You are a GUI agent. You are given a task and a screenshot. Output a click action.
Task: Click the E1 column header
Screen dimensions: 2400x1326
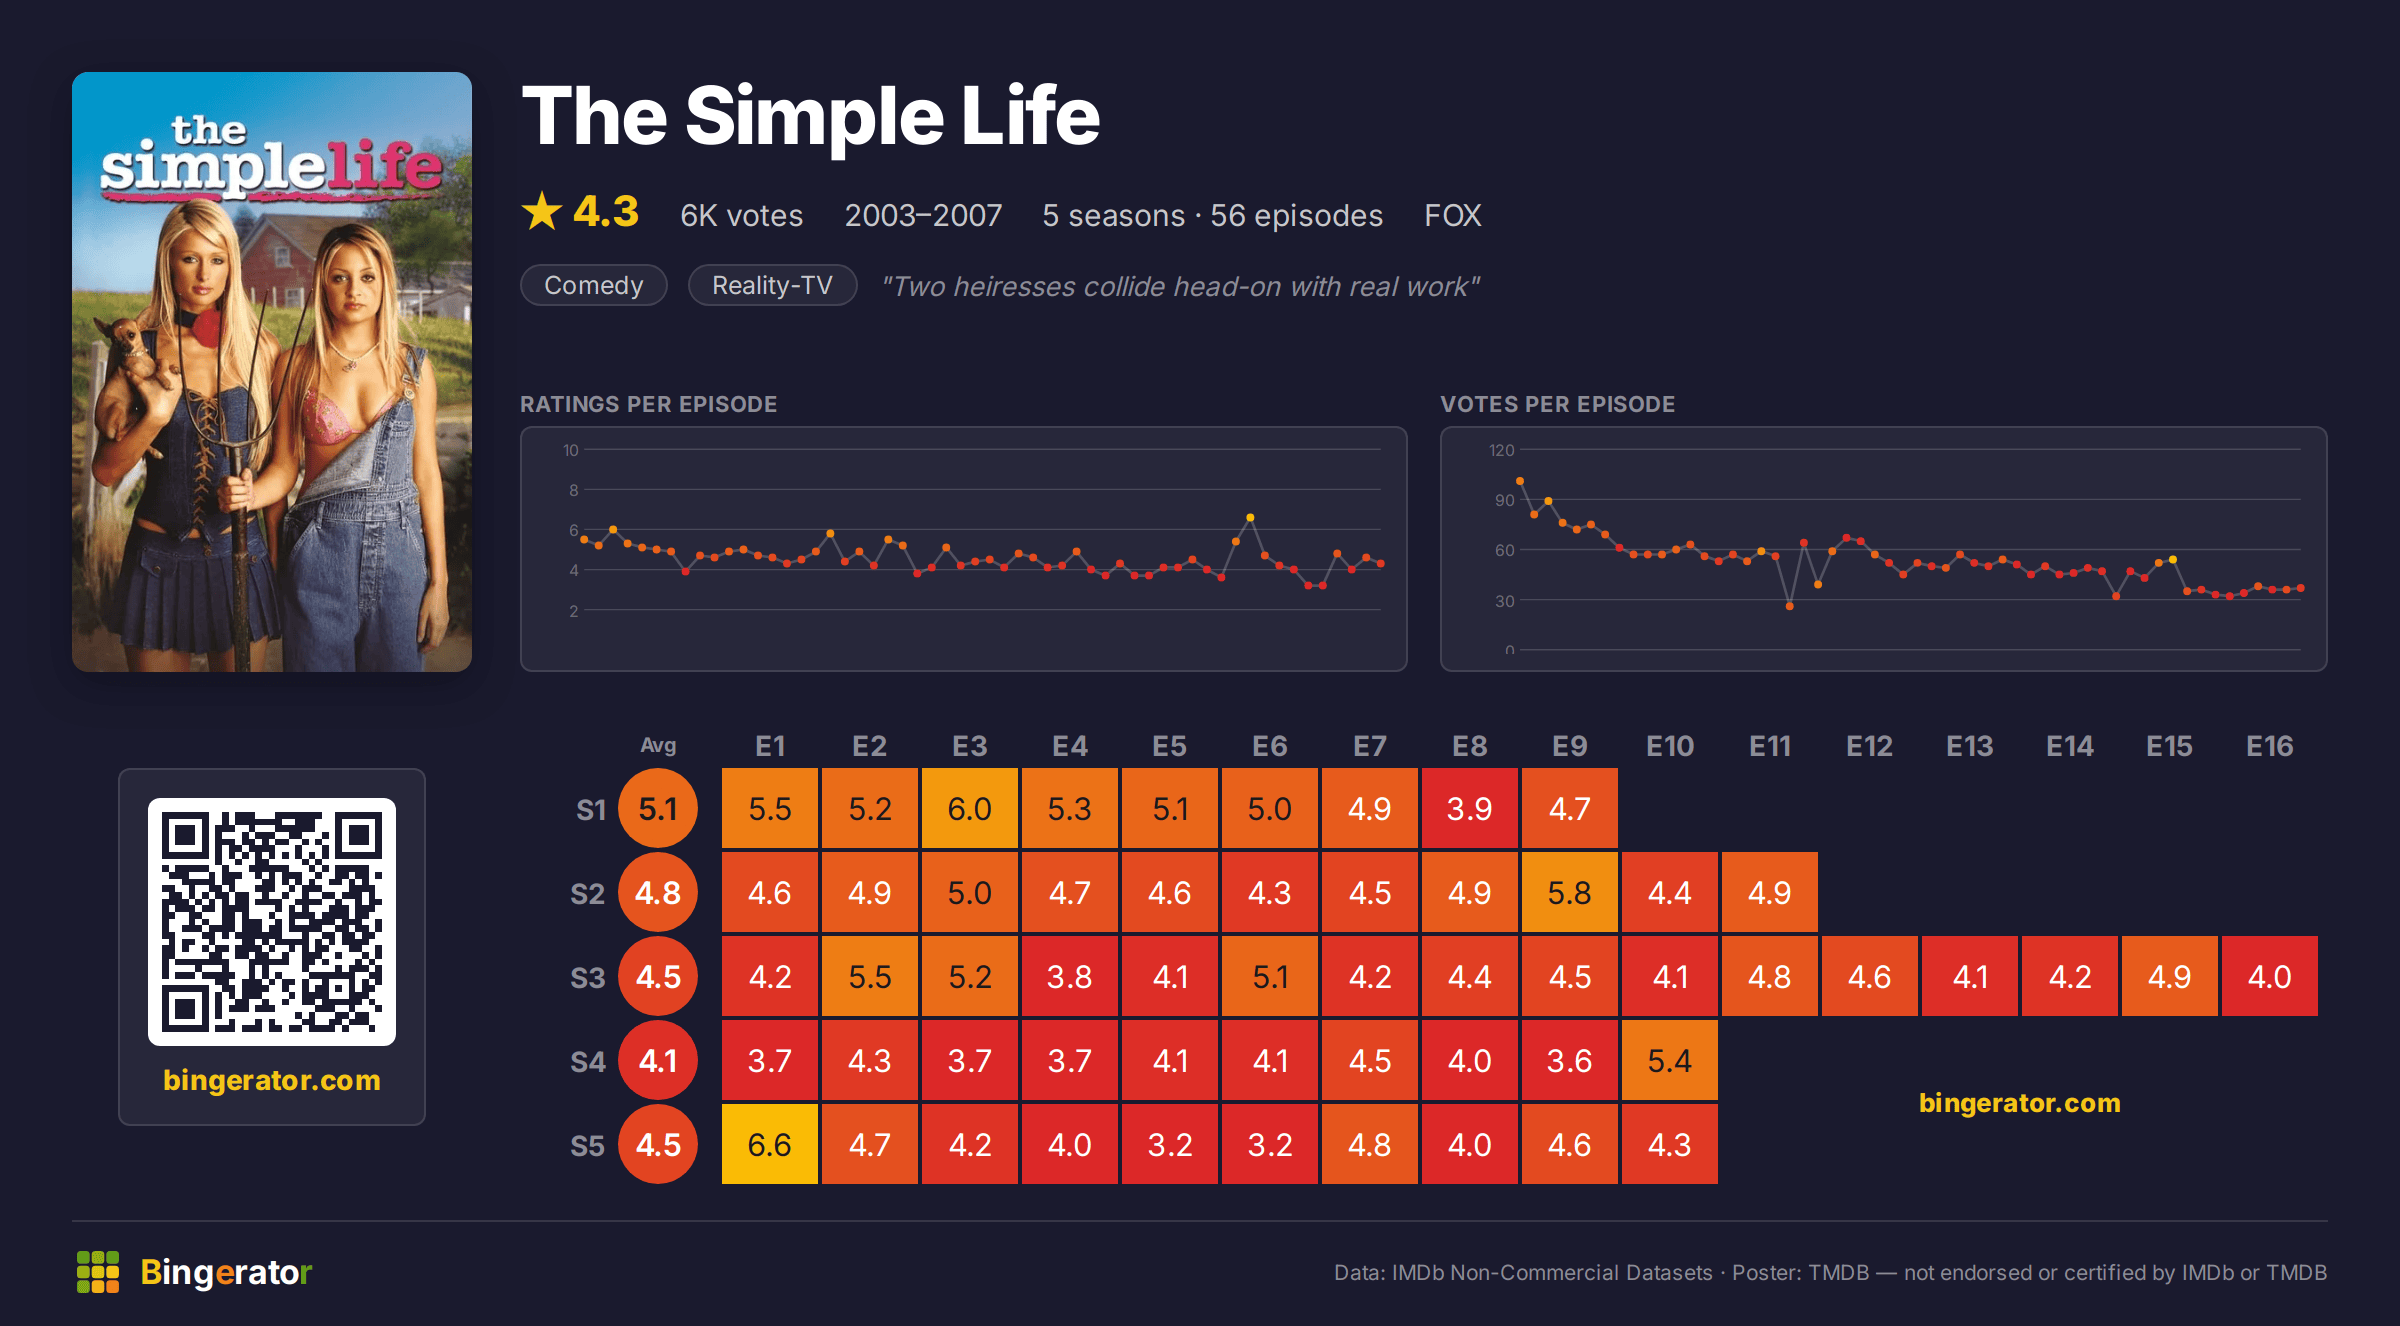(770, 746)
